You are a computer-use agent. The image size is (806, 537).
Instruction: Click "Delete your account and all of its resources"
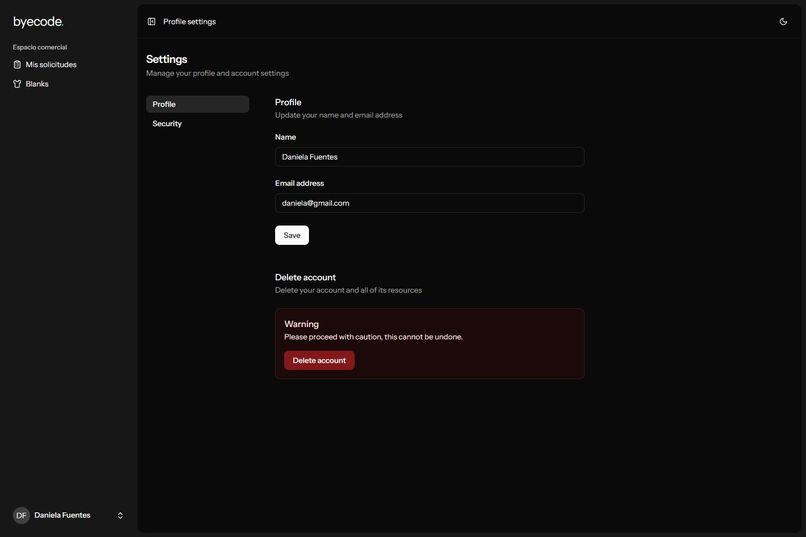click(349, 290)
